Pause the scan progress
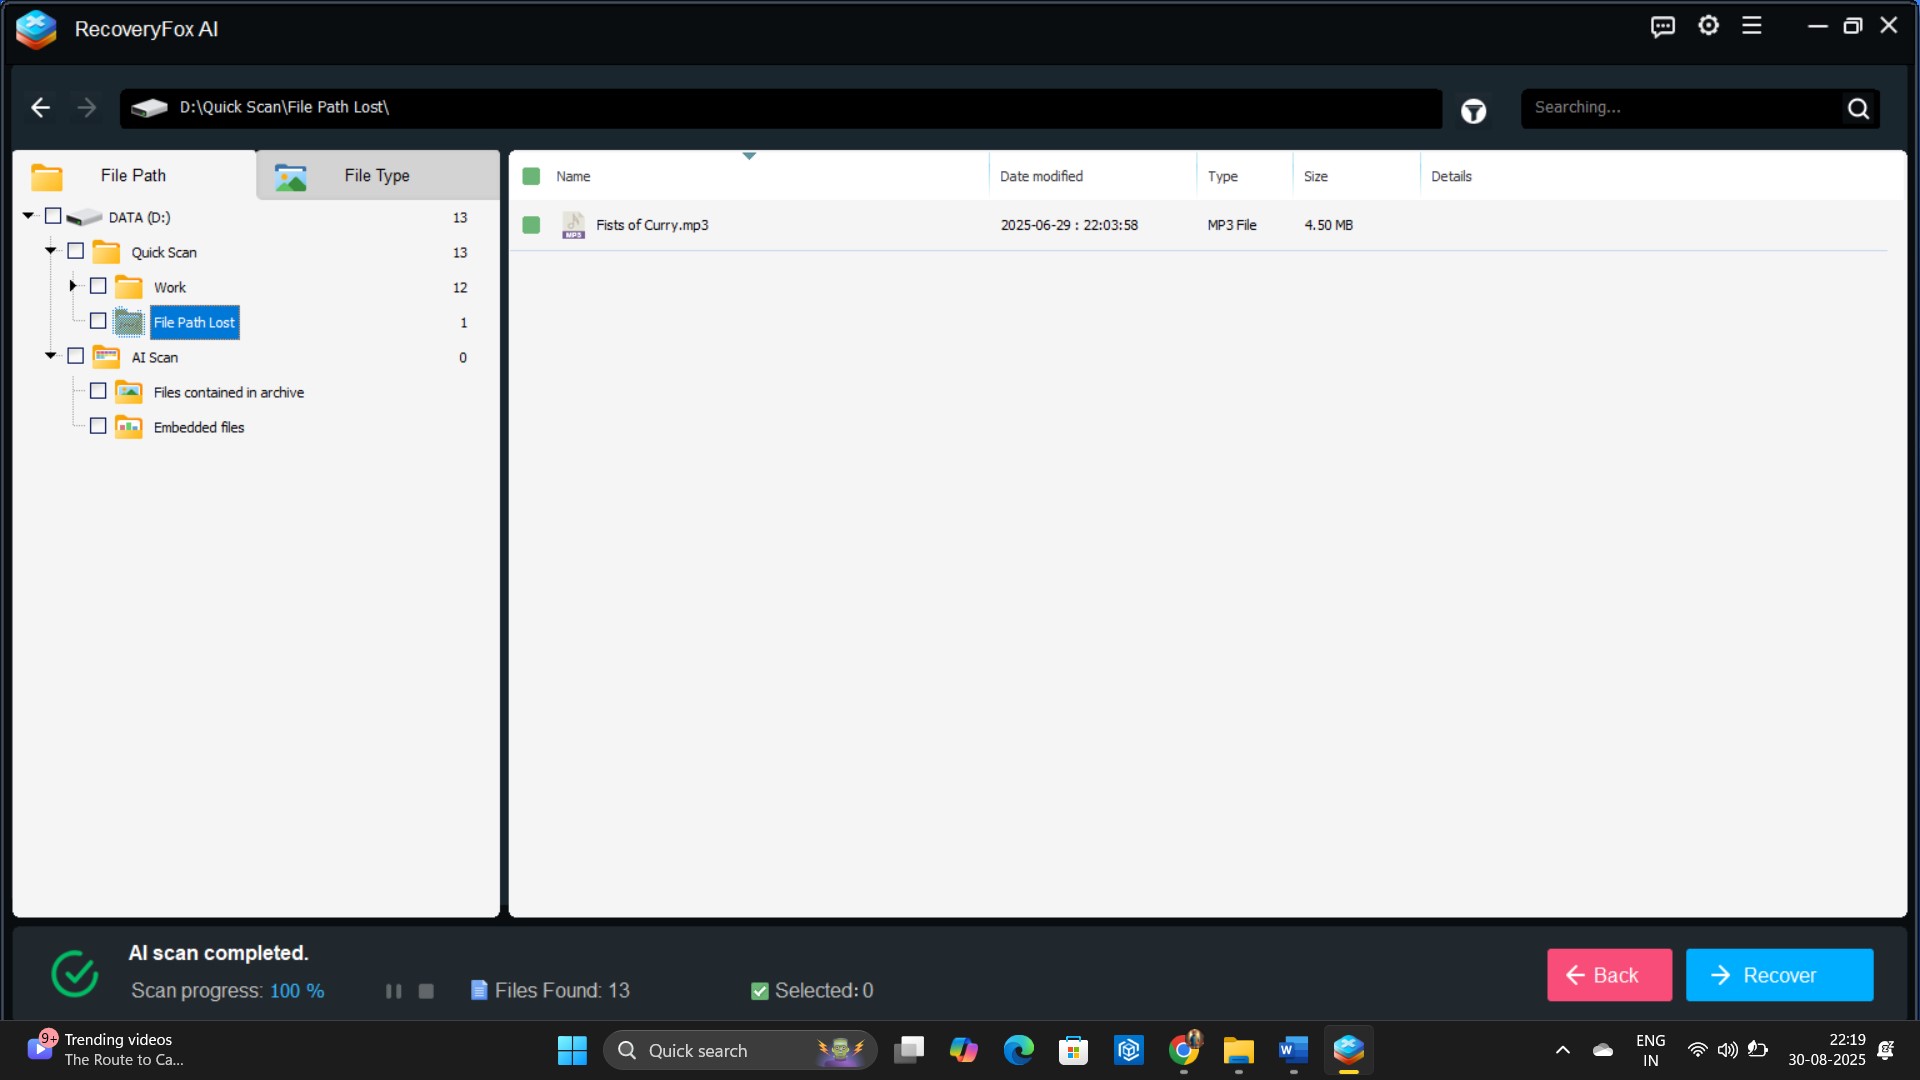The width and height of the screenshot is (1920, 1080). pos(393,991)
